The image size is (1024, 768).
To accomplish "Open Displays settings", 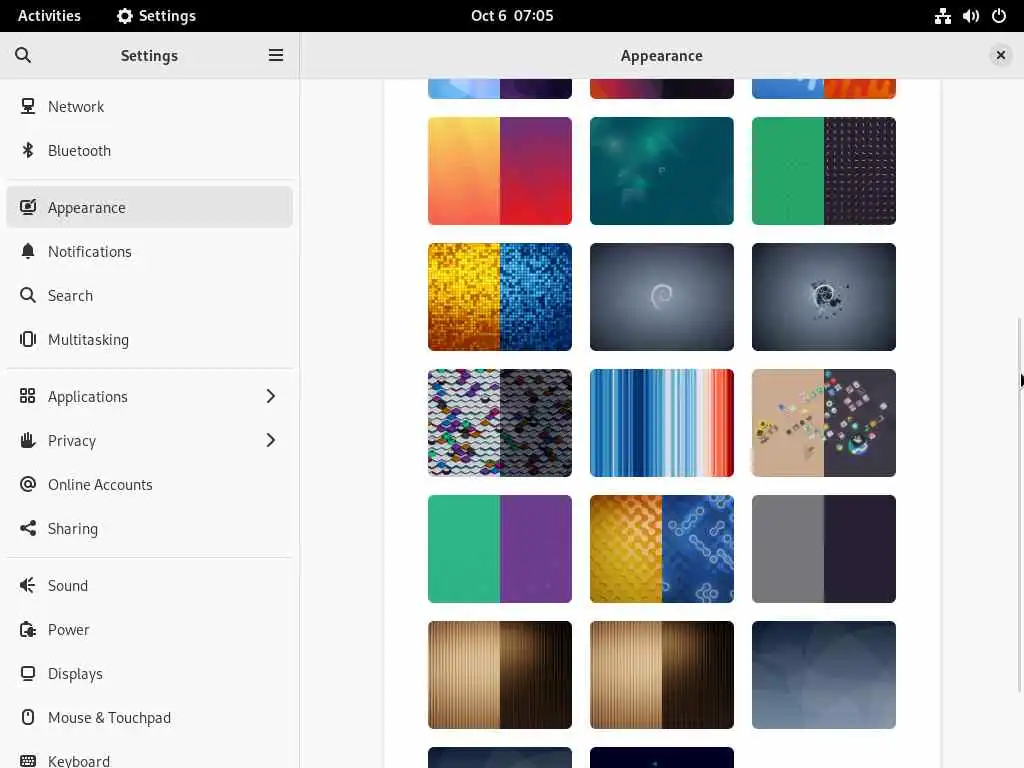I will 150,673.
